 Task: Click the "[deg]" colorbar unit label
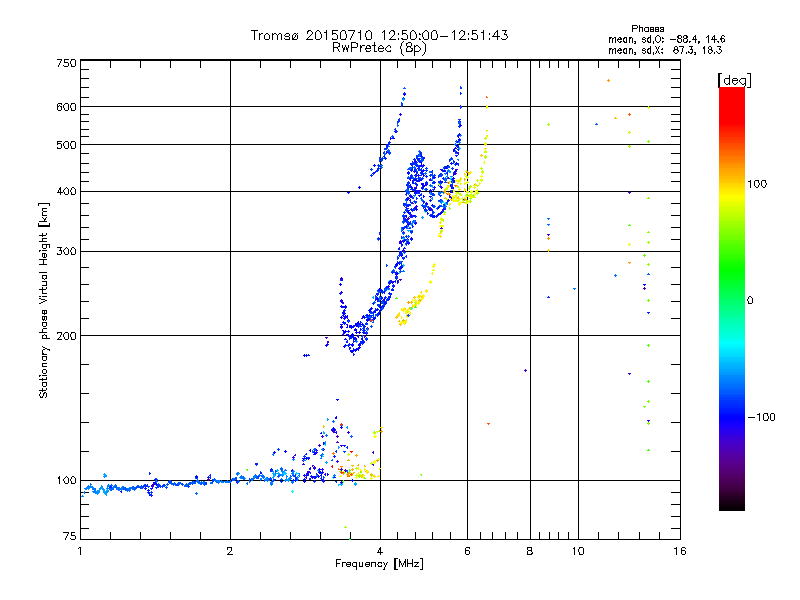(x=734, y=80)
